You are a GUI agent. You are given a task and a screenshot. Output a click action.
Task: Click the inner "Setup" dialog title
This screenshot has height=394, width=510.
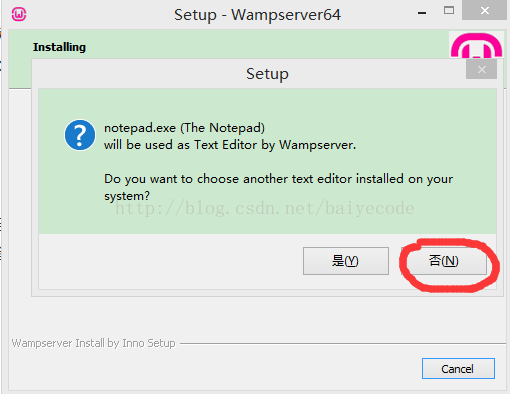267,74
